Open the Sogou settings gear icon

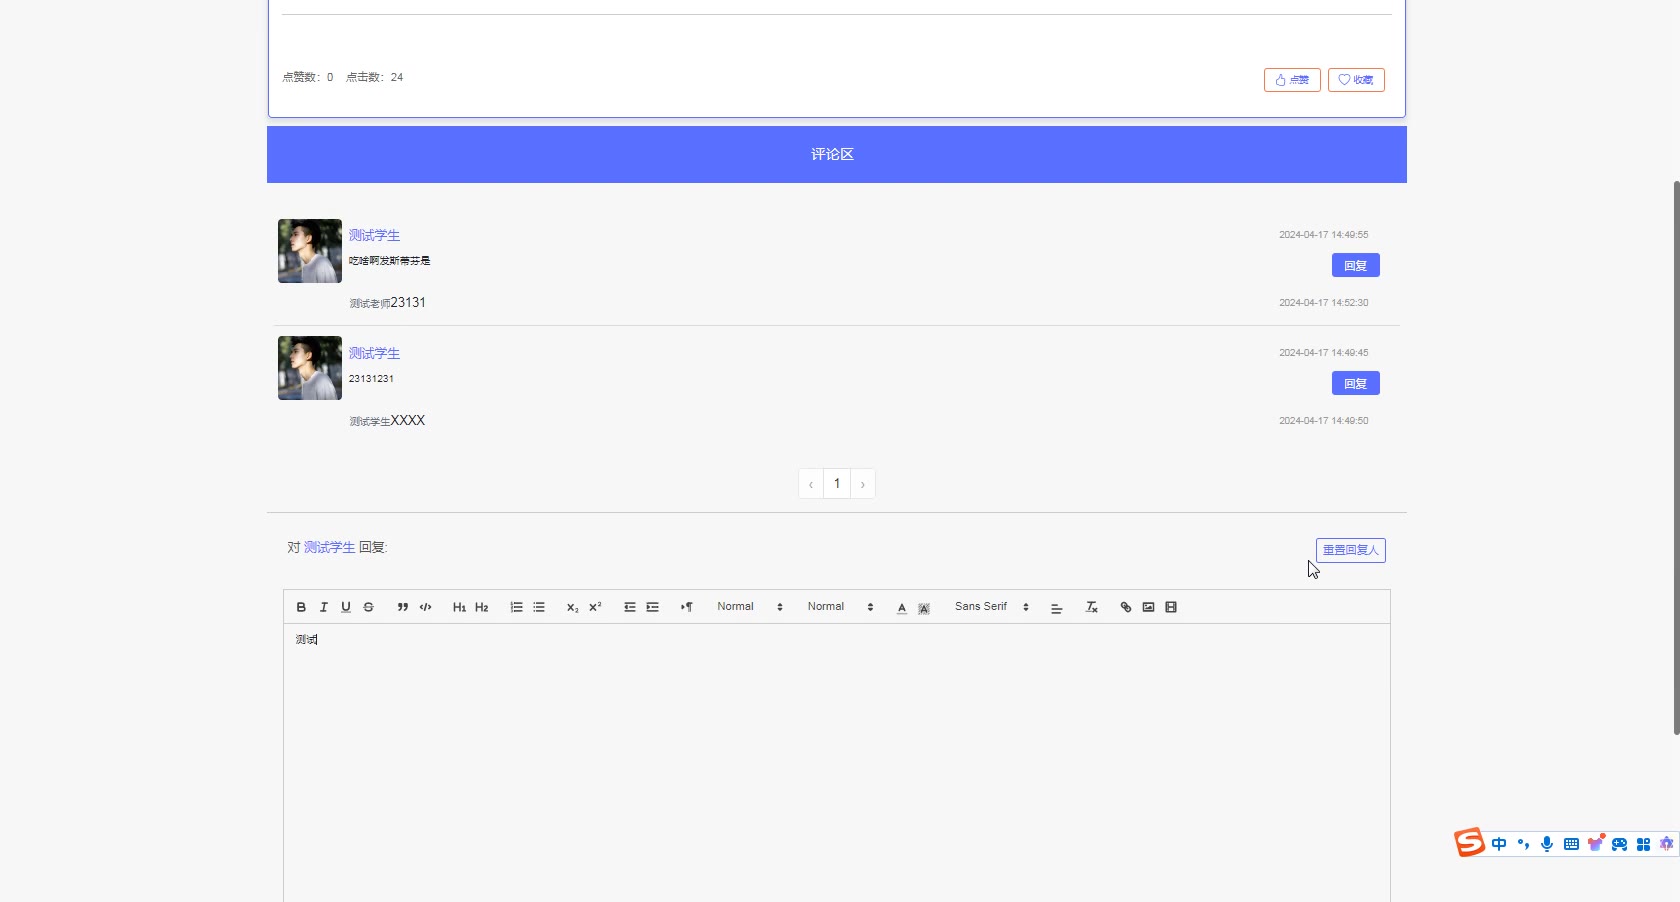[1666, 844]
